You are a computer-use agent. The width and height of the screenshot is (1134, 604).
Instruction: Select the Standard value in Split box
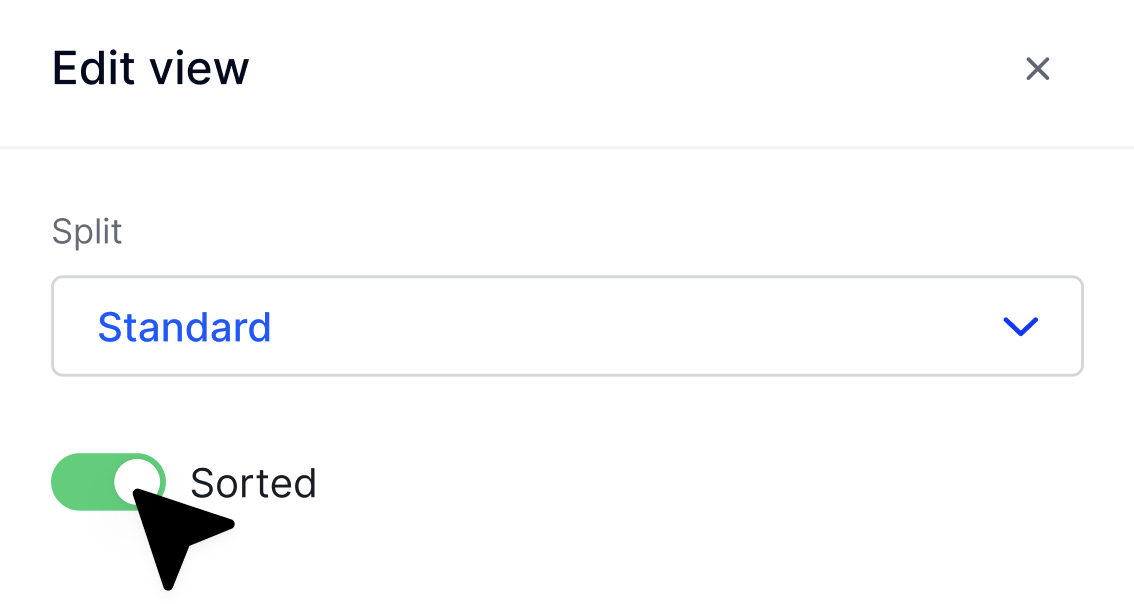pos(184,327)
